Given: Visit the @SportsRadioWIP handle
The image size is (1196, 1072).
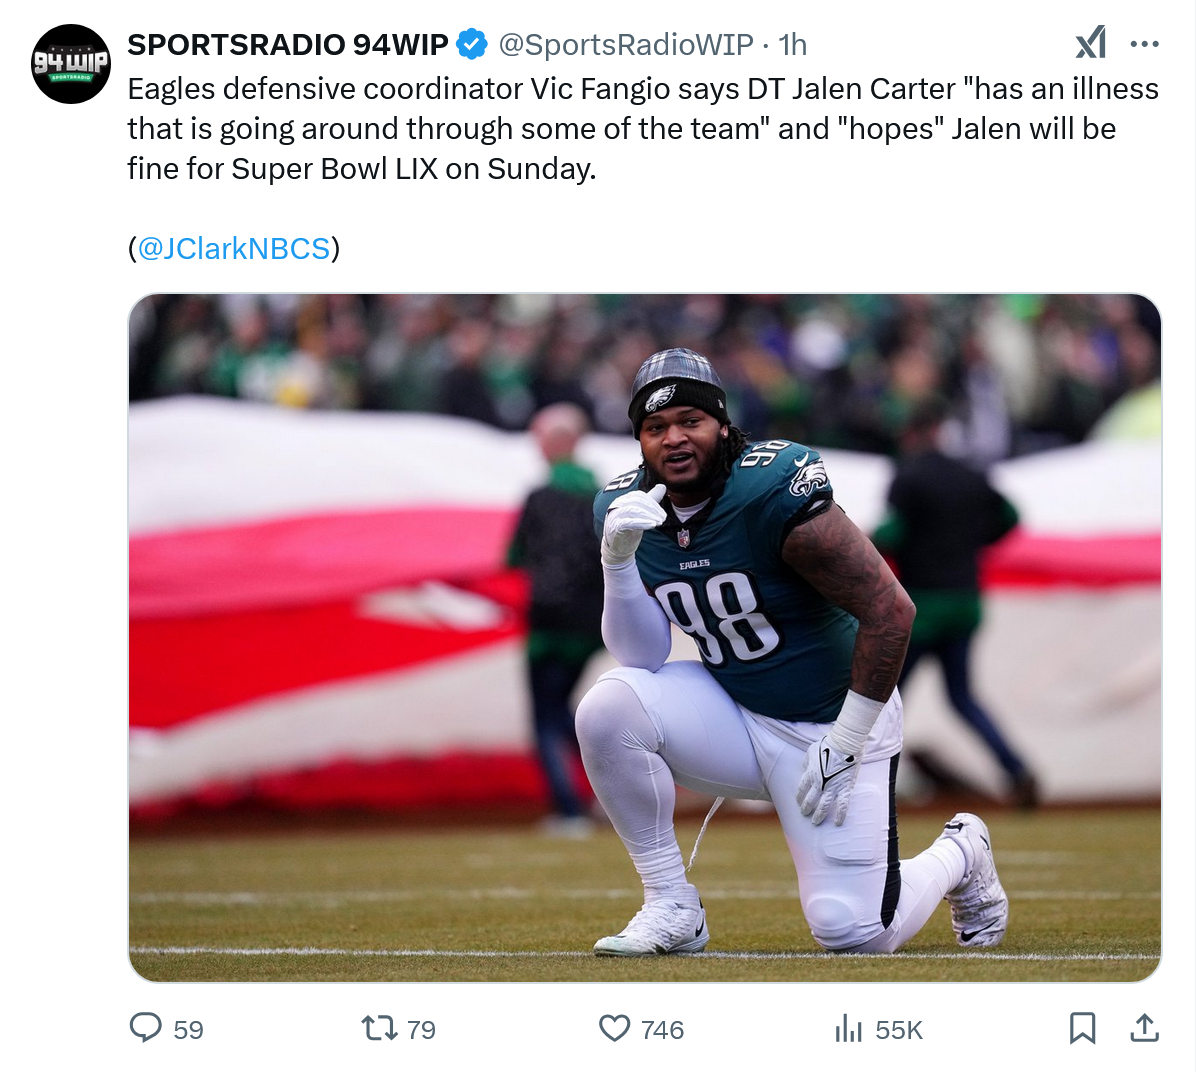Looking at the screenshot, I should (625, 44).
